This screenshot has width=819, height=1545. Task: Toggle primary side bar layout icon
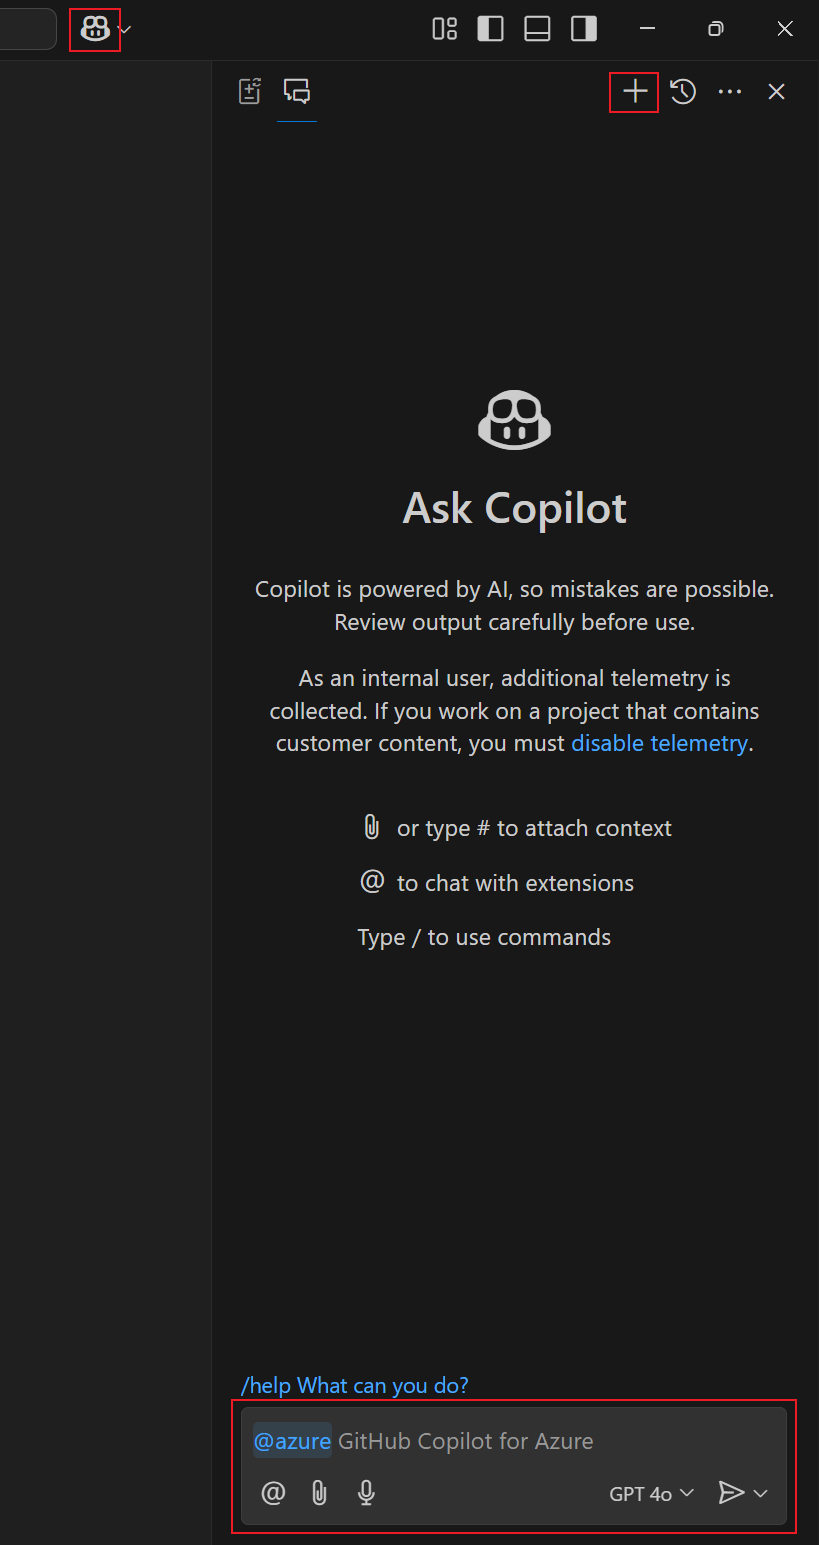coord(491,29)
